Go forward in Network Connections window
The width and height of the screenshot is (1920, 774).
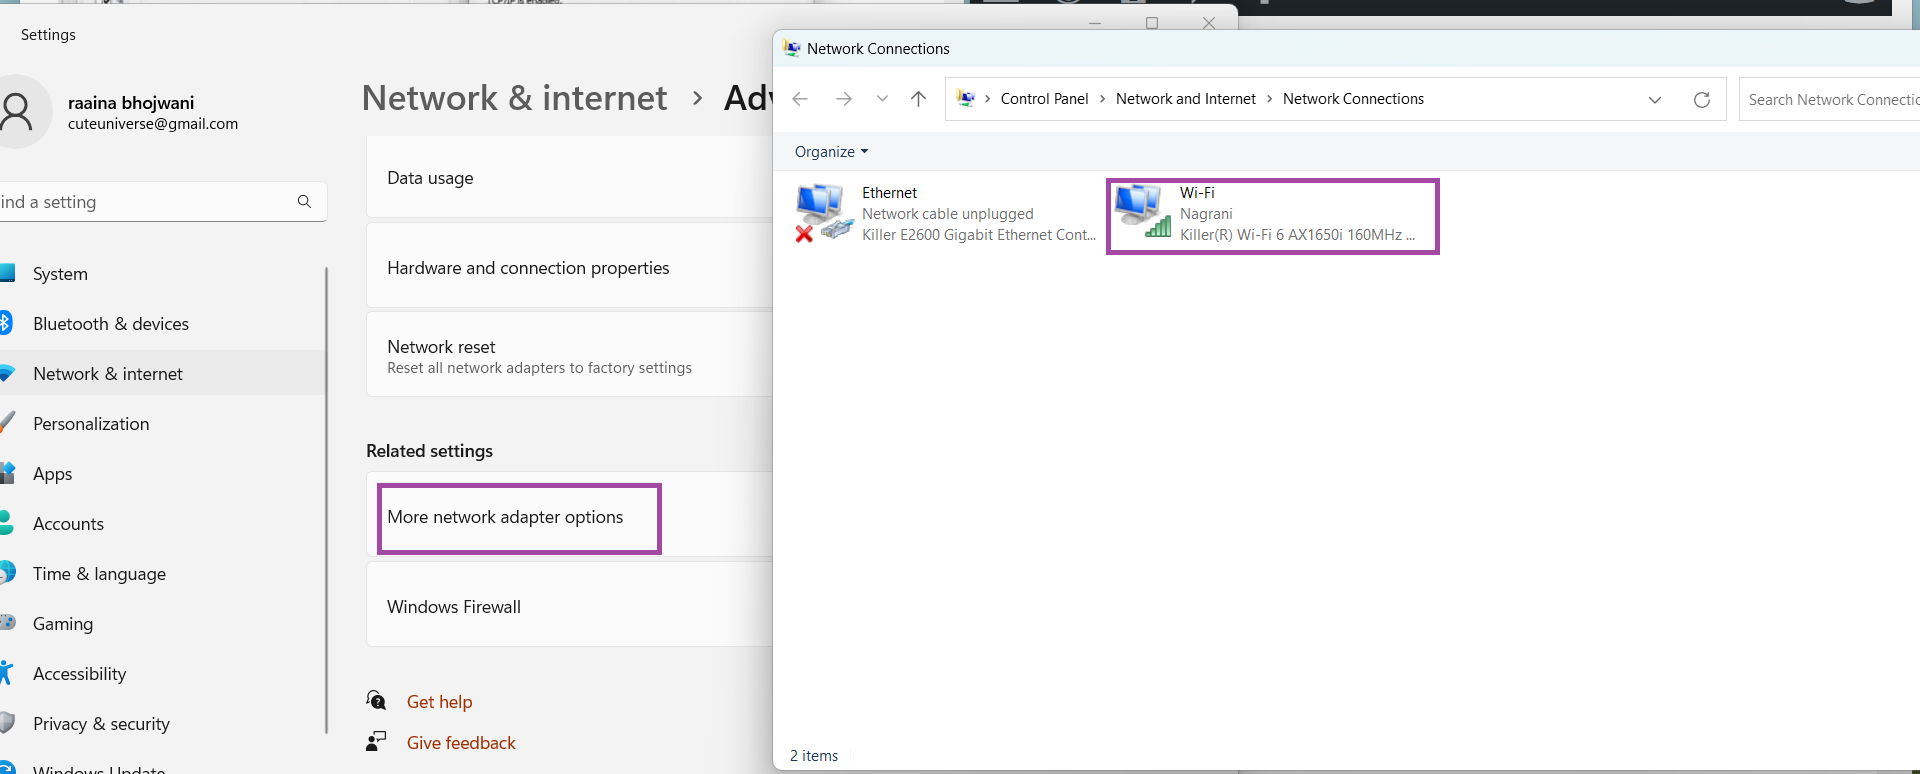point(844,99)
